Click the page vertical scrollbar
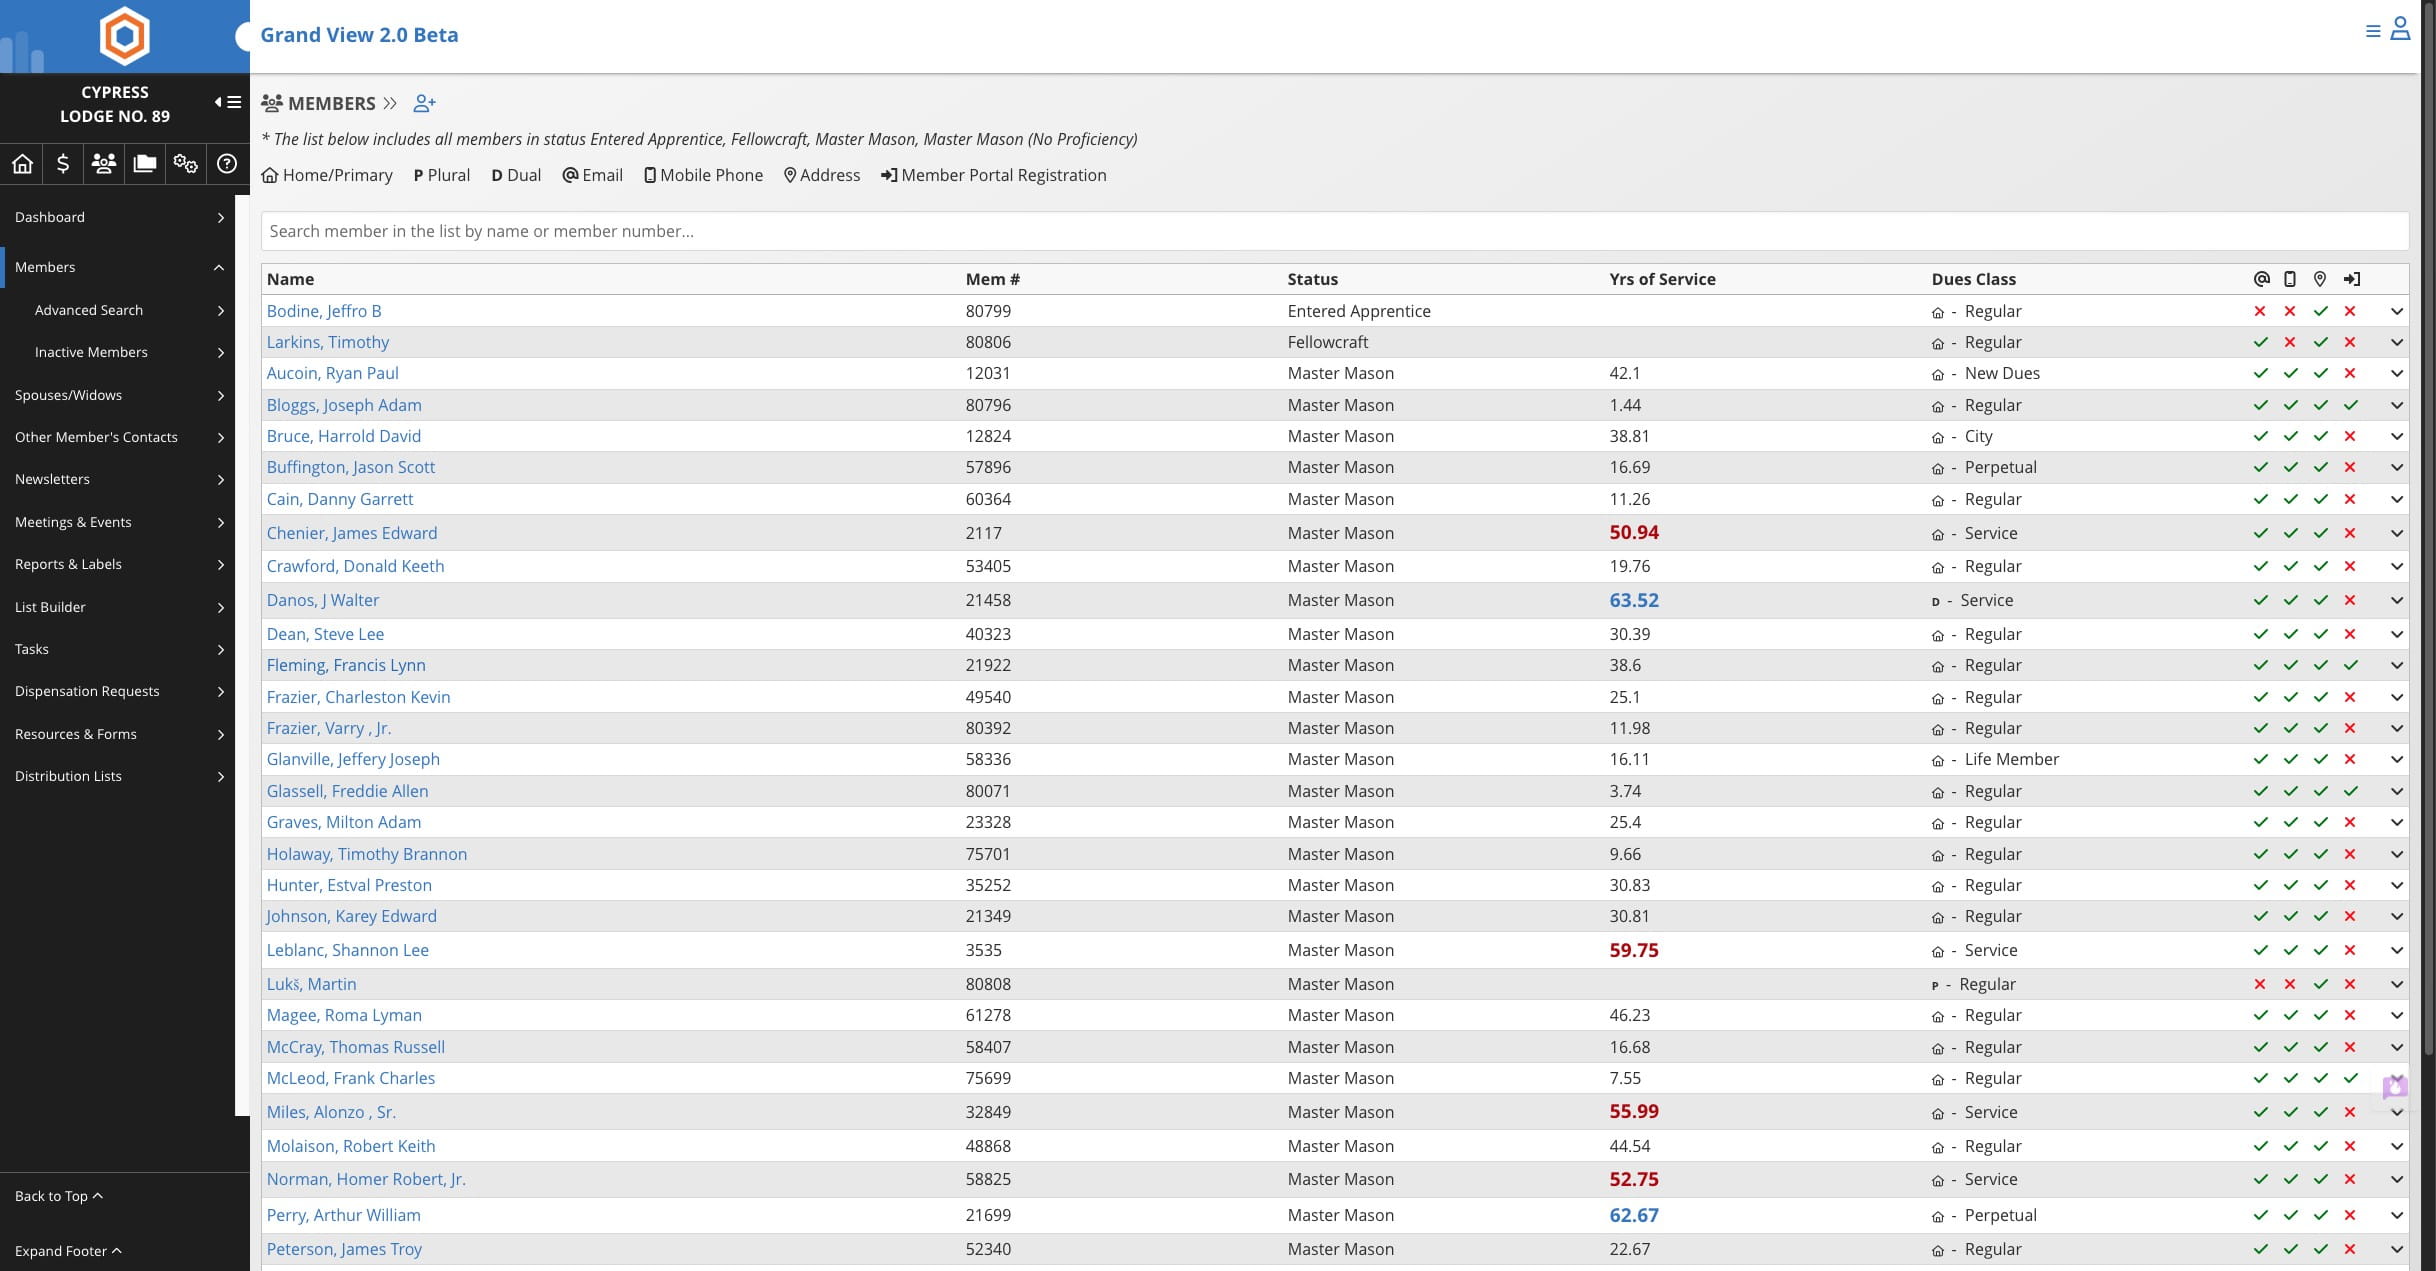2436x1271 pixels. pos(2429,527)
